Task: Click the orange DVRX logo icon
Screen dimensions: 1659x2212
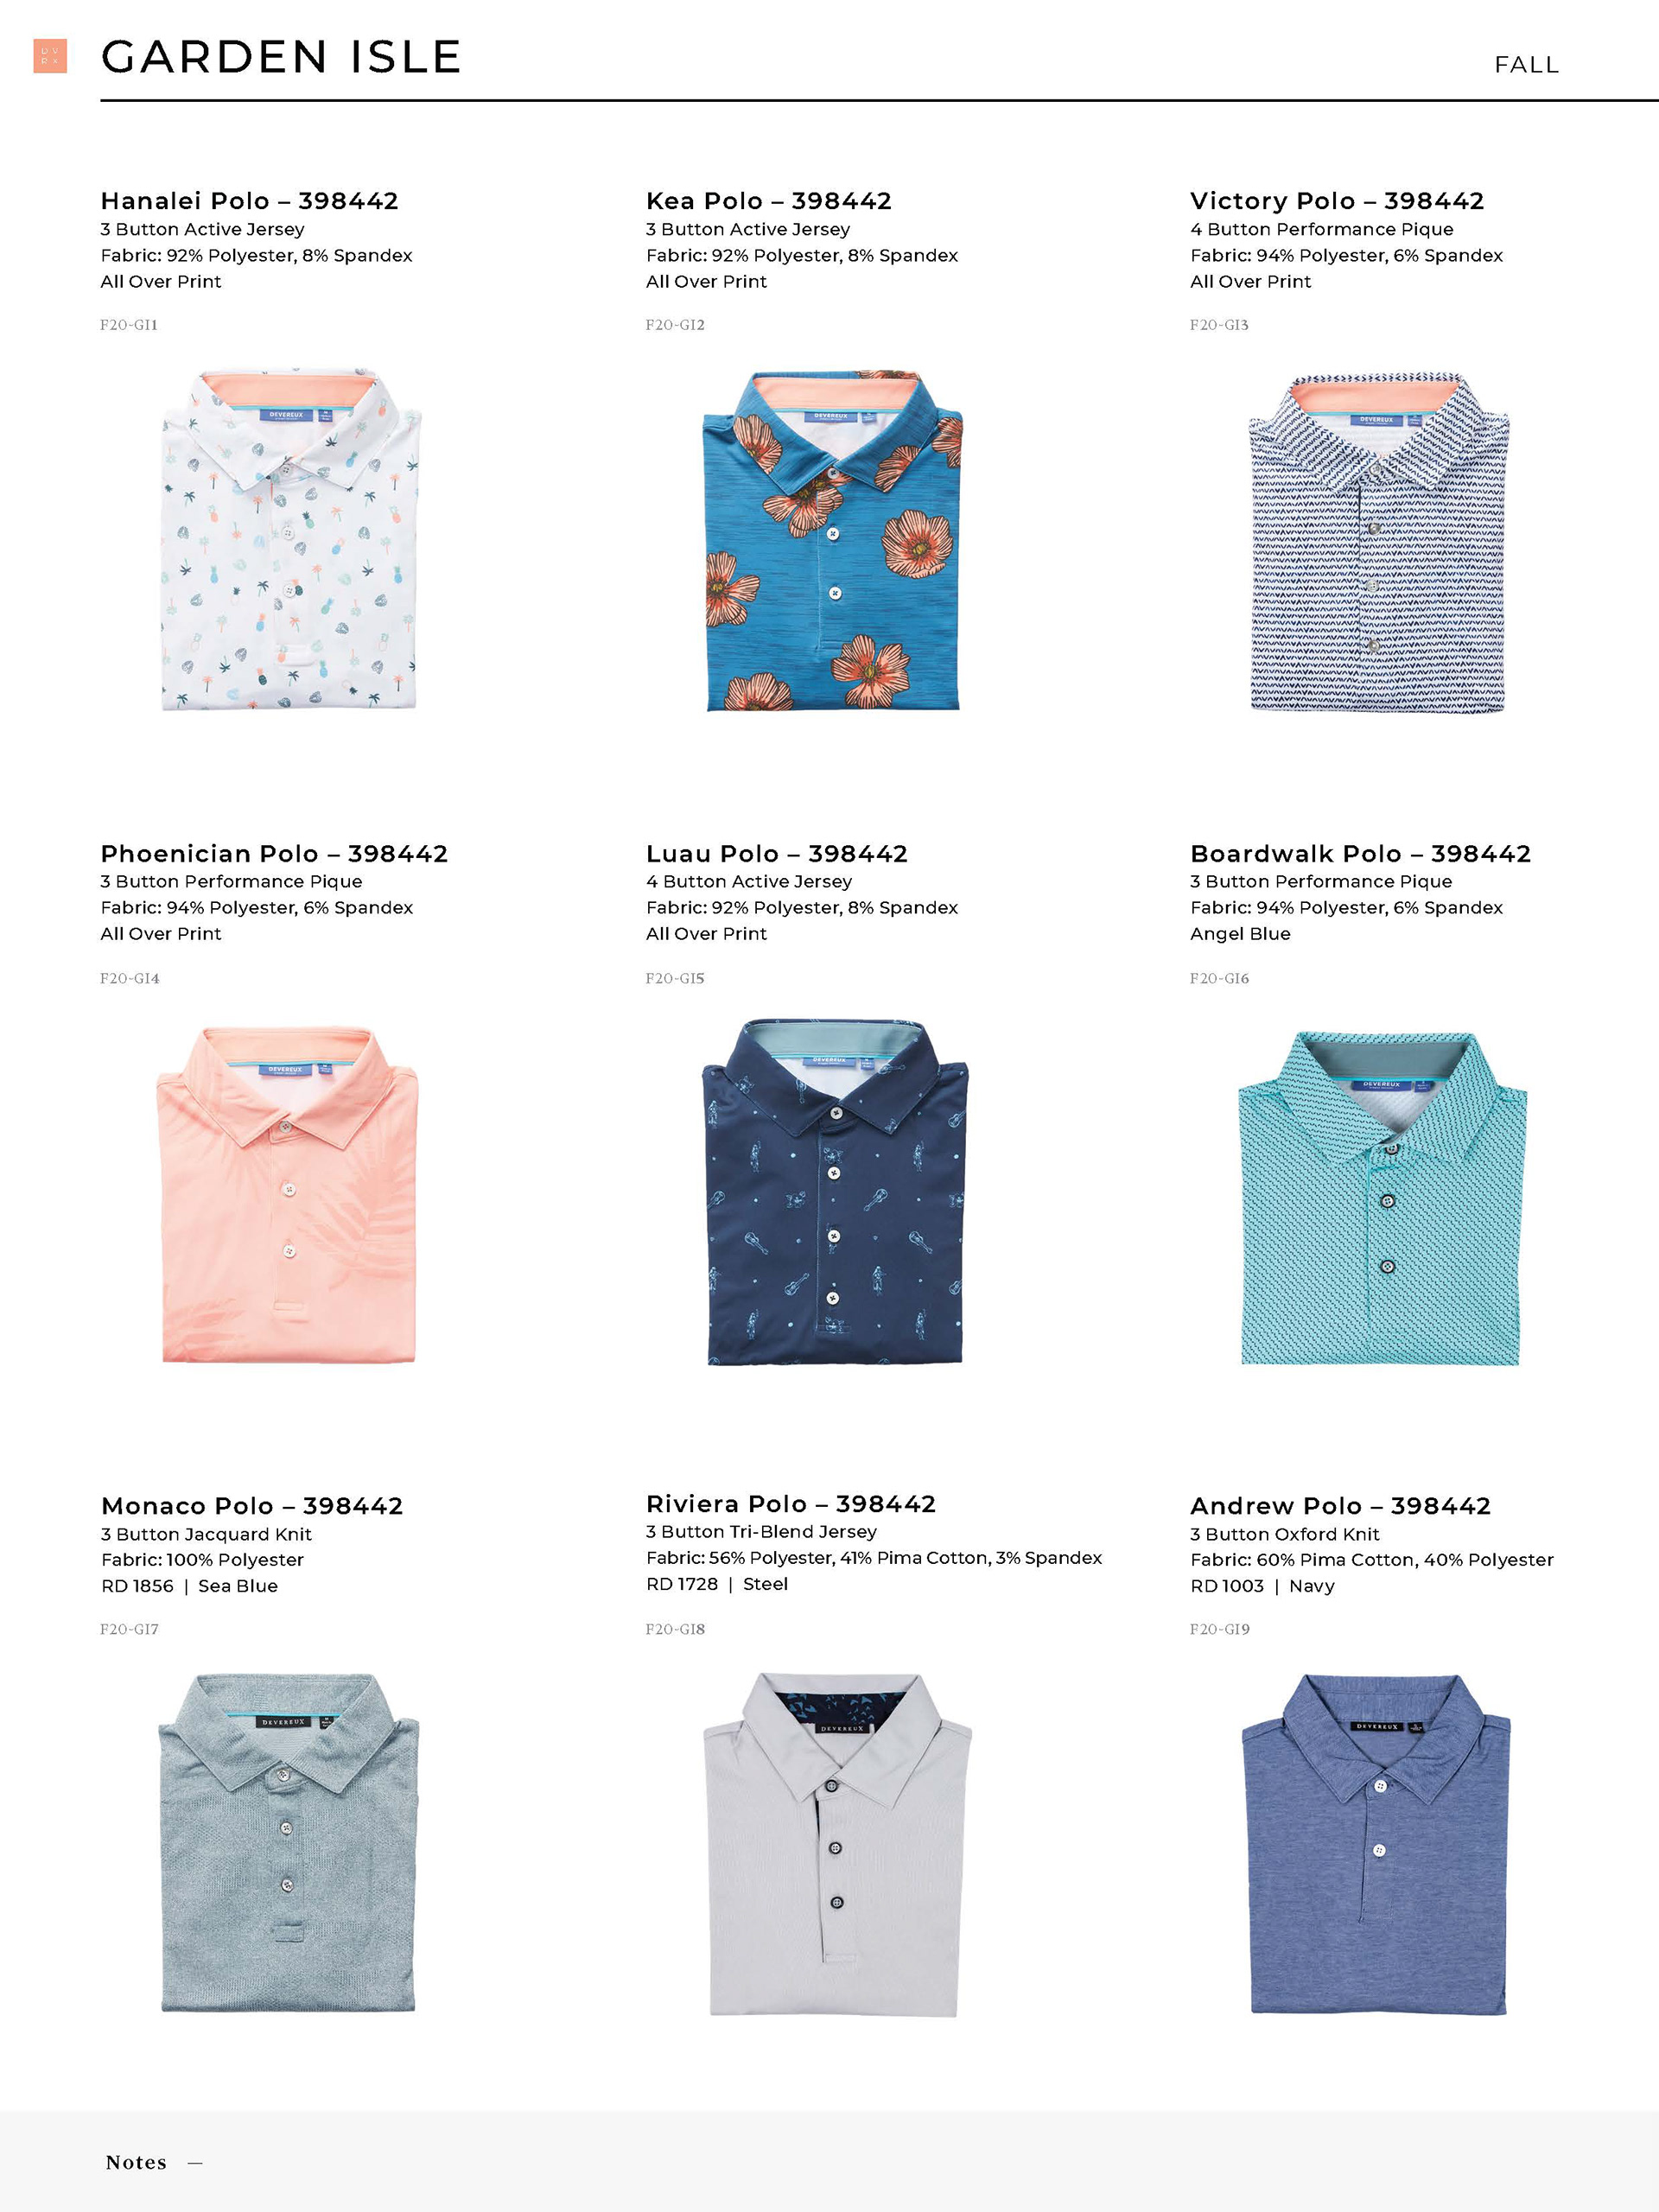Action: (50, 56)
